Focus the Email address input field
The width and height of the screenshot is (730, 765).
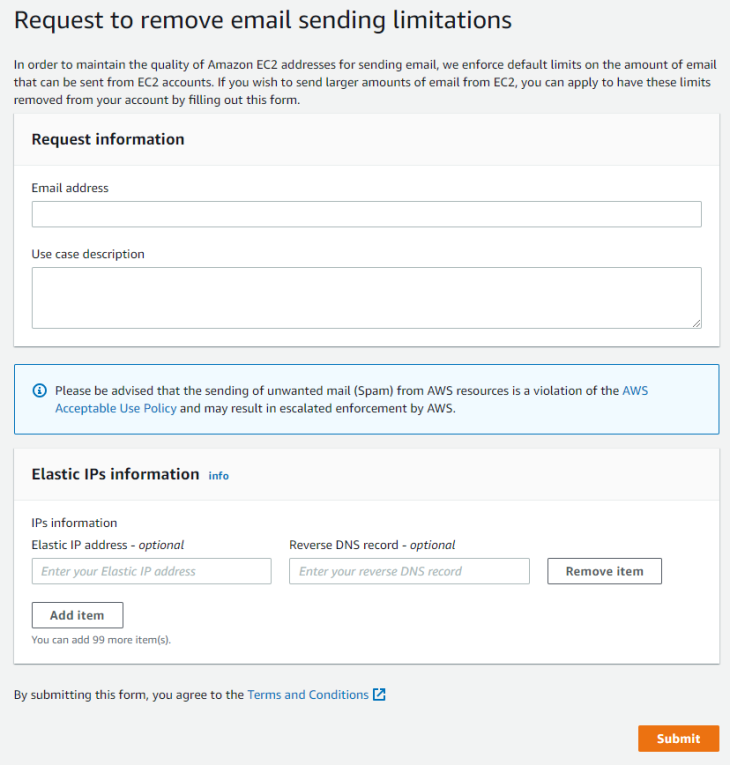[x=366, y=214]
